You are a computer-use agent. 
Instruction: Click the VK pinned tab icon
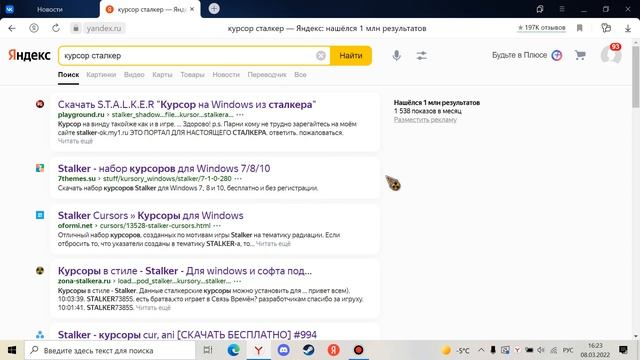tap(9, 9)
